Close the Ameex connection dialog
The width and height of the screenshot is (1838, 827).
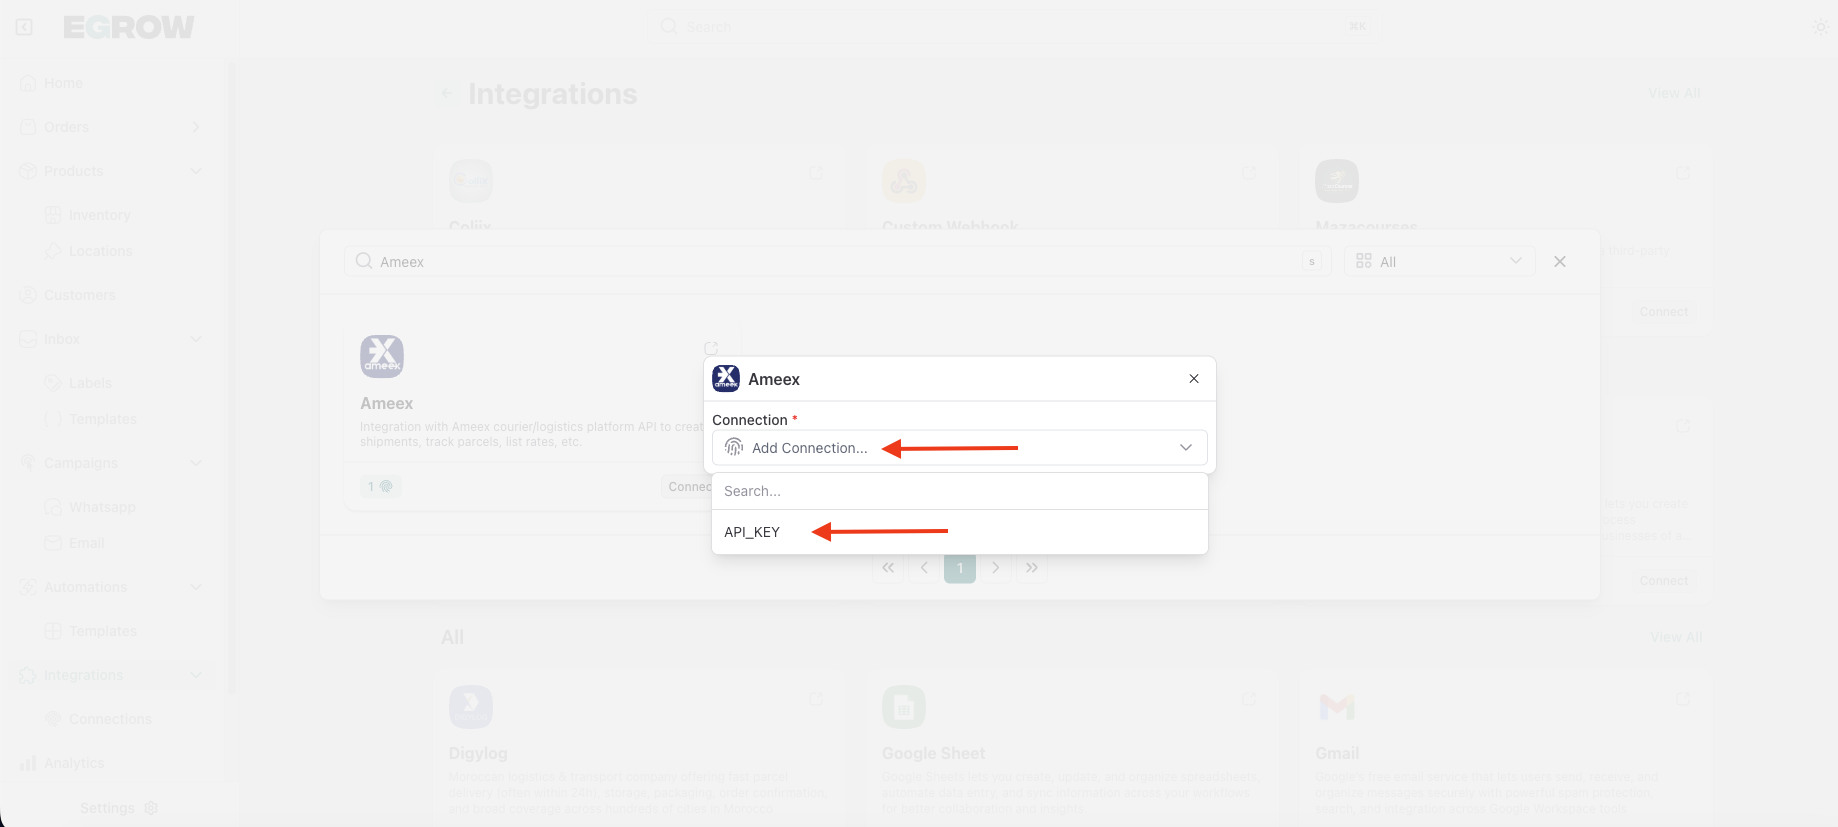(x=1194, y=379)
